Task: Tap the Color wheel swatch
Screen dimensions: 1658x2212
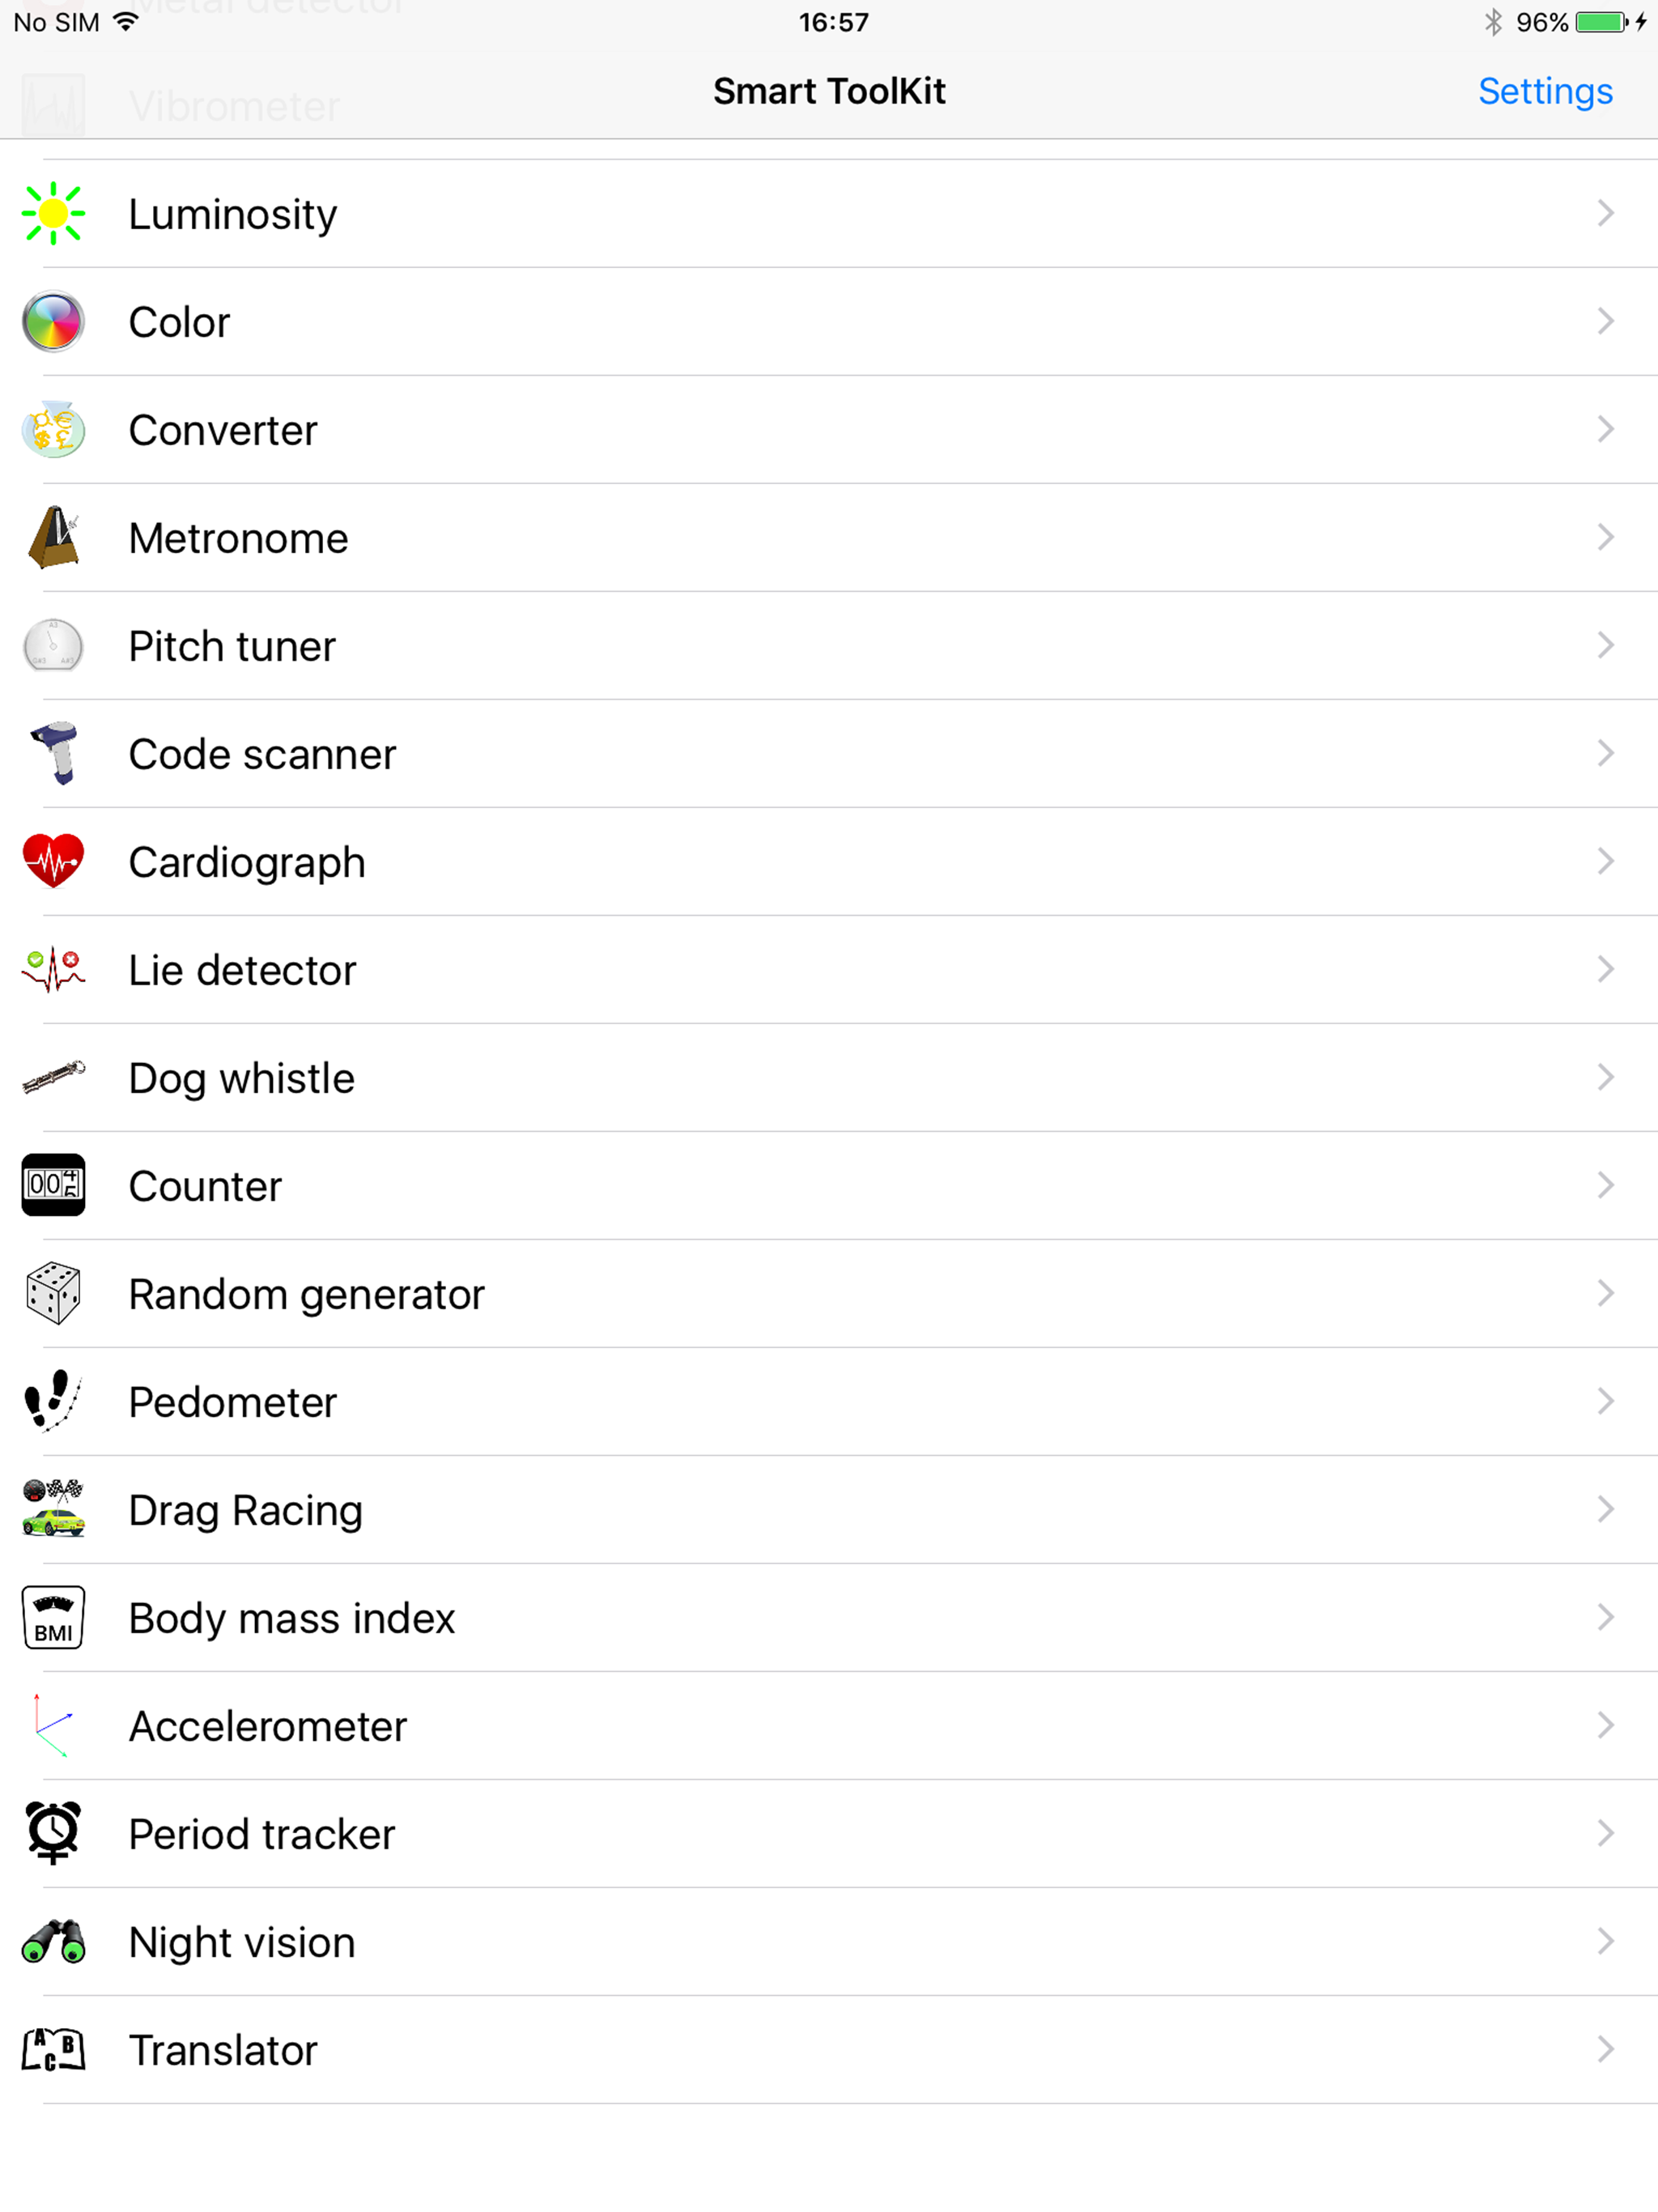Action: point(54,321)
